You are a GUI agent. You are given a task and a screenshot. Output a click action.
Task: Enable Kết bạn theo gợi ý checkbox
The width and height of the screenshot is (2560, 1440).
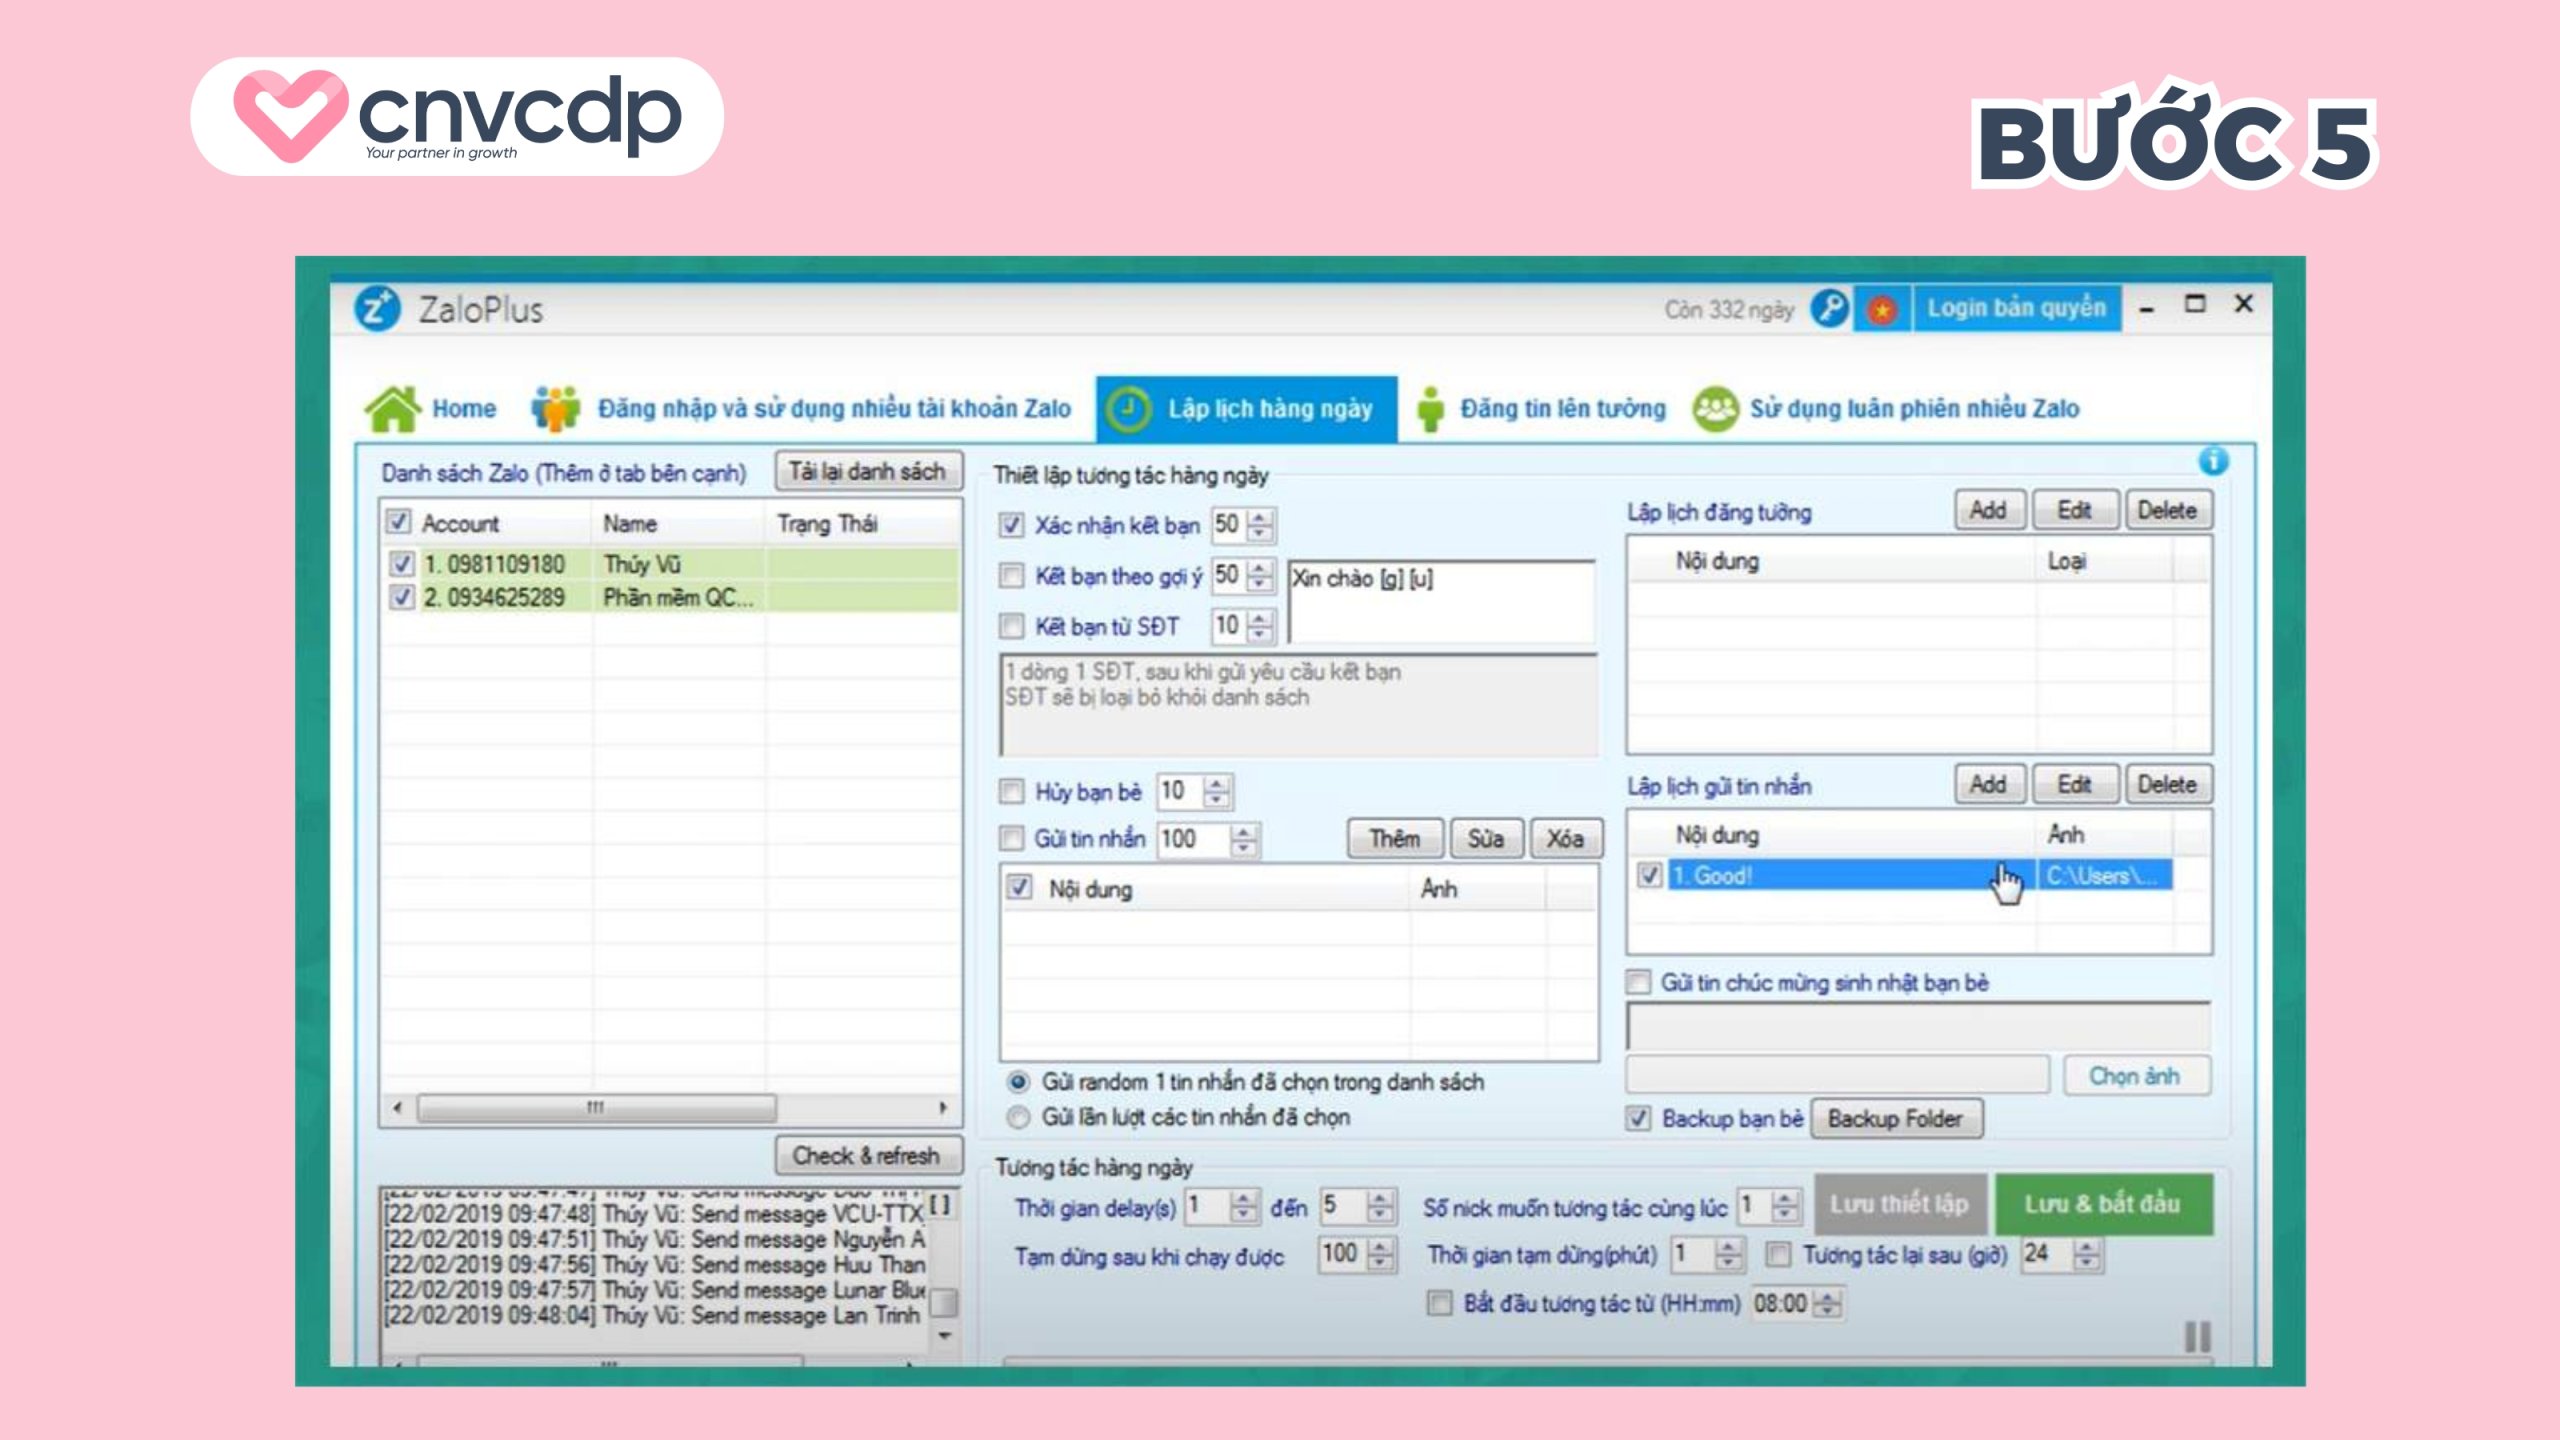1012,575
